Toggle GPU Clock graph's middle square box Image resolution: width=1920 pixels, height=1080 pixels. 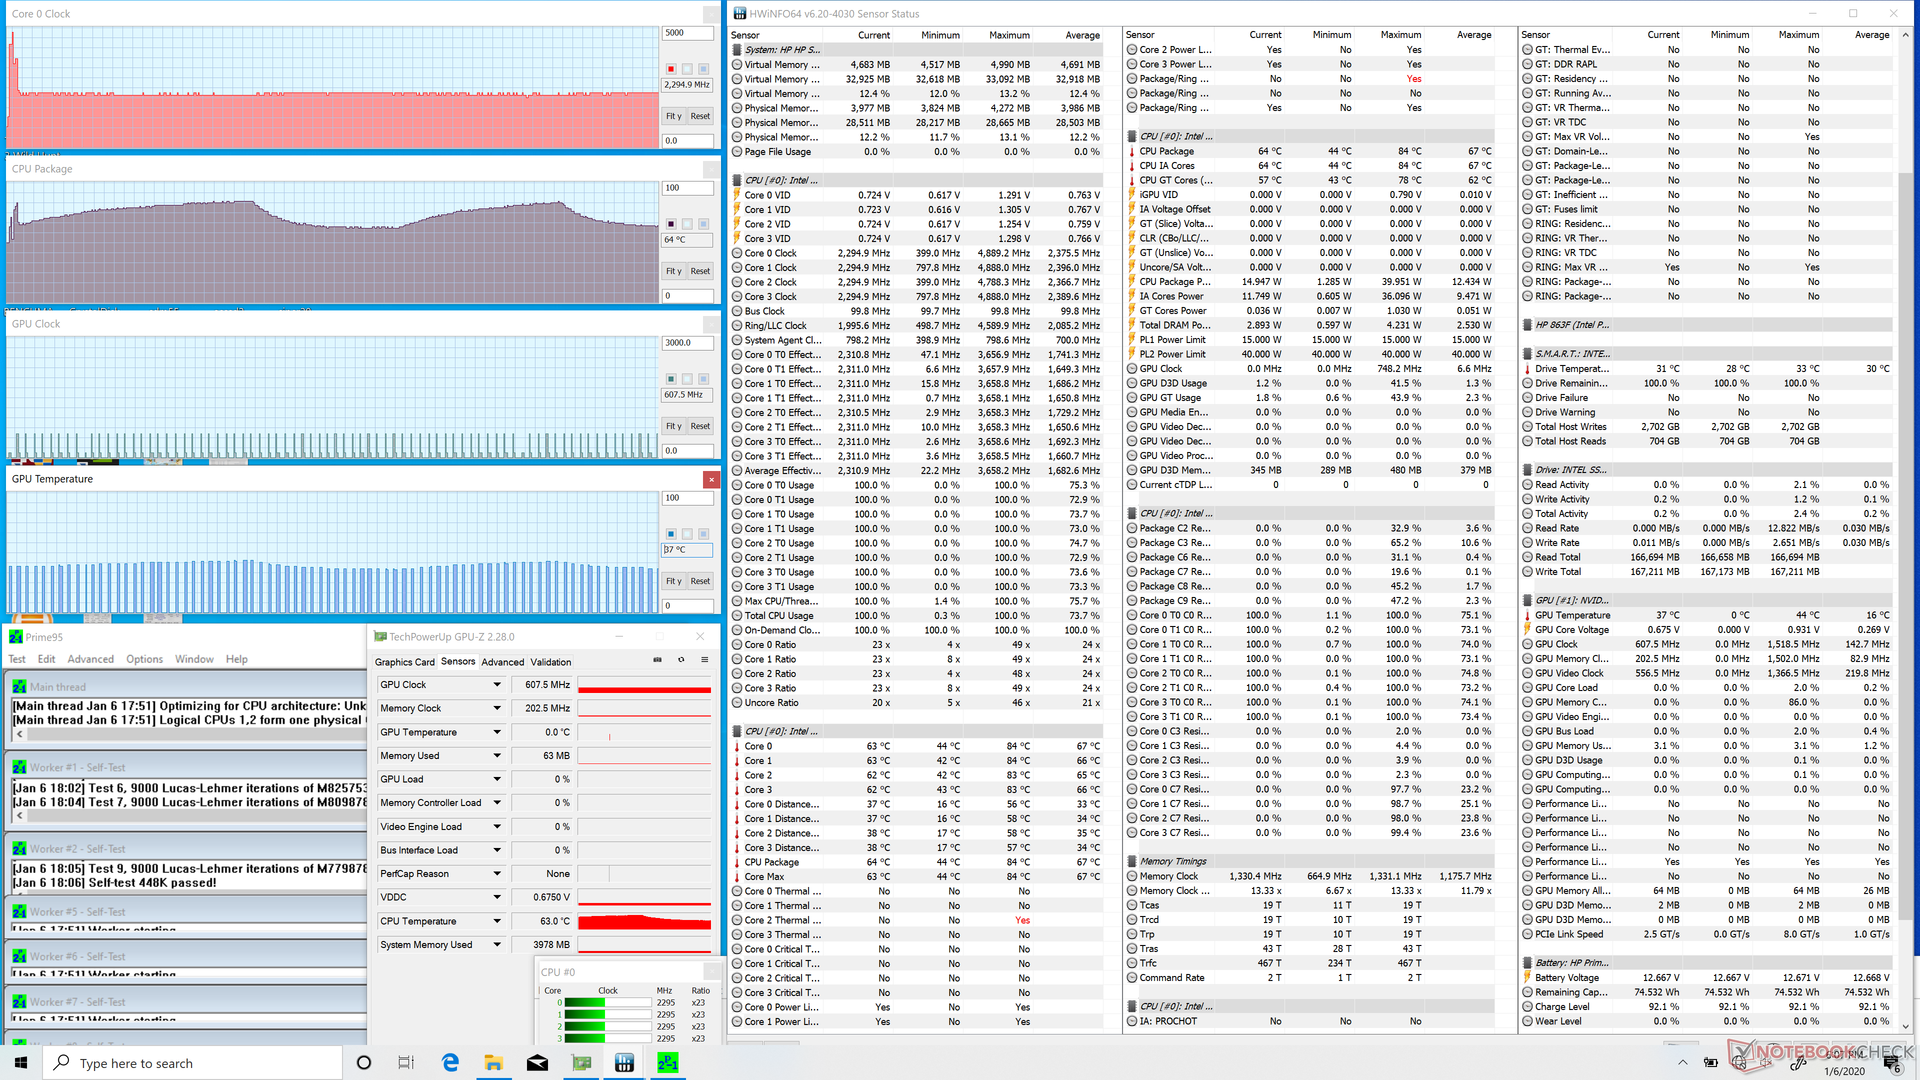tap(687, 379)
